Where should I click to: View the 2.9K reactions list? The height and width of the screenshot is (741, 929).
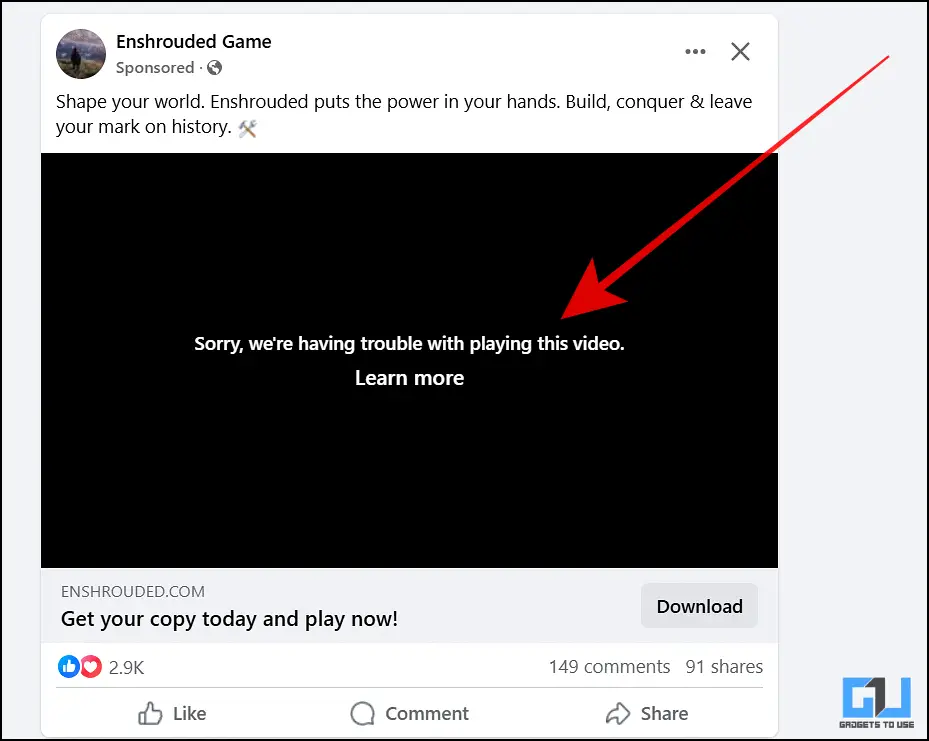(127, 668)
